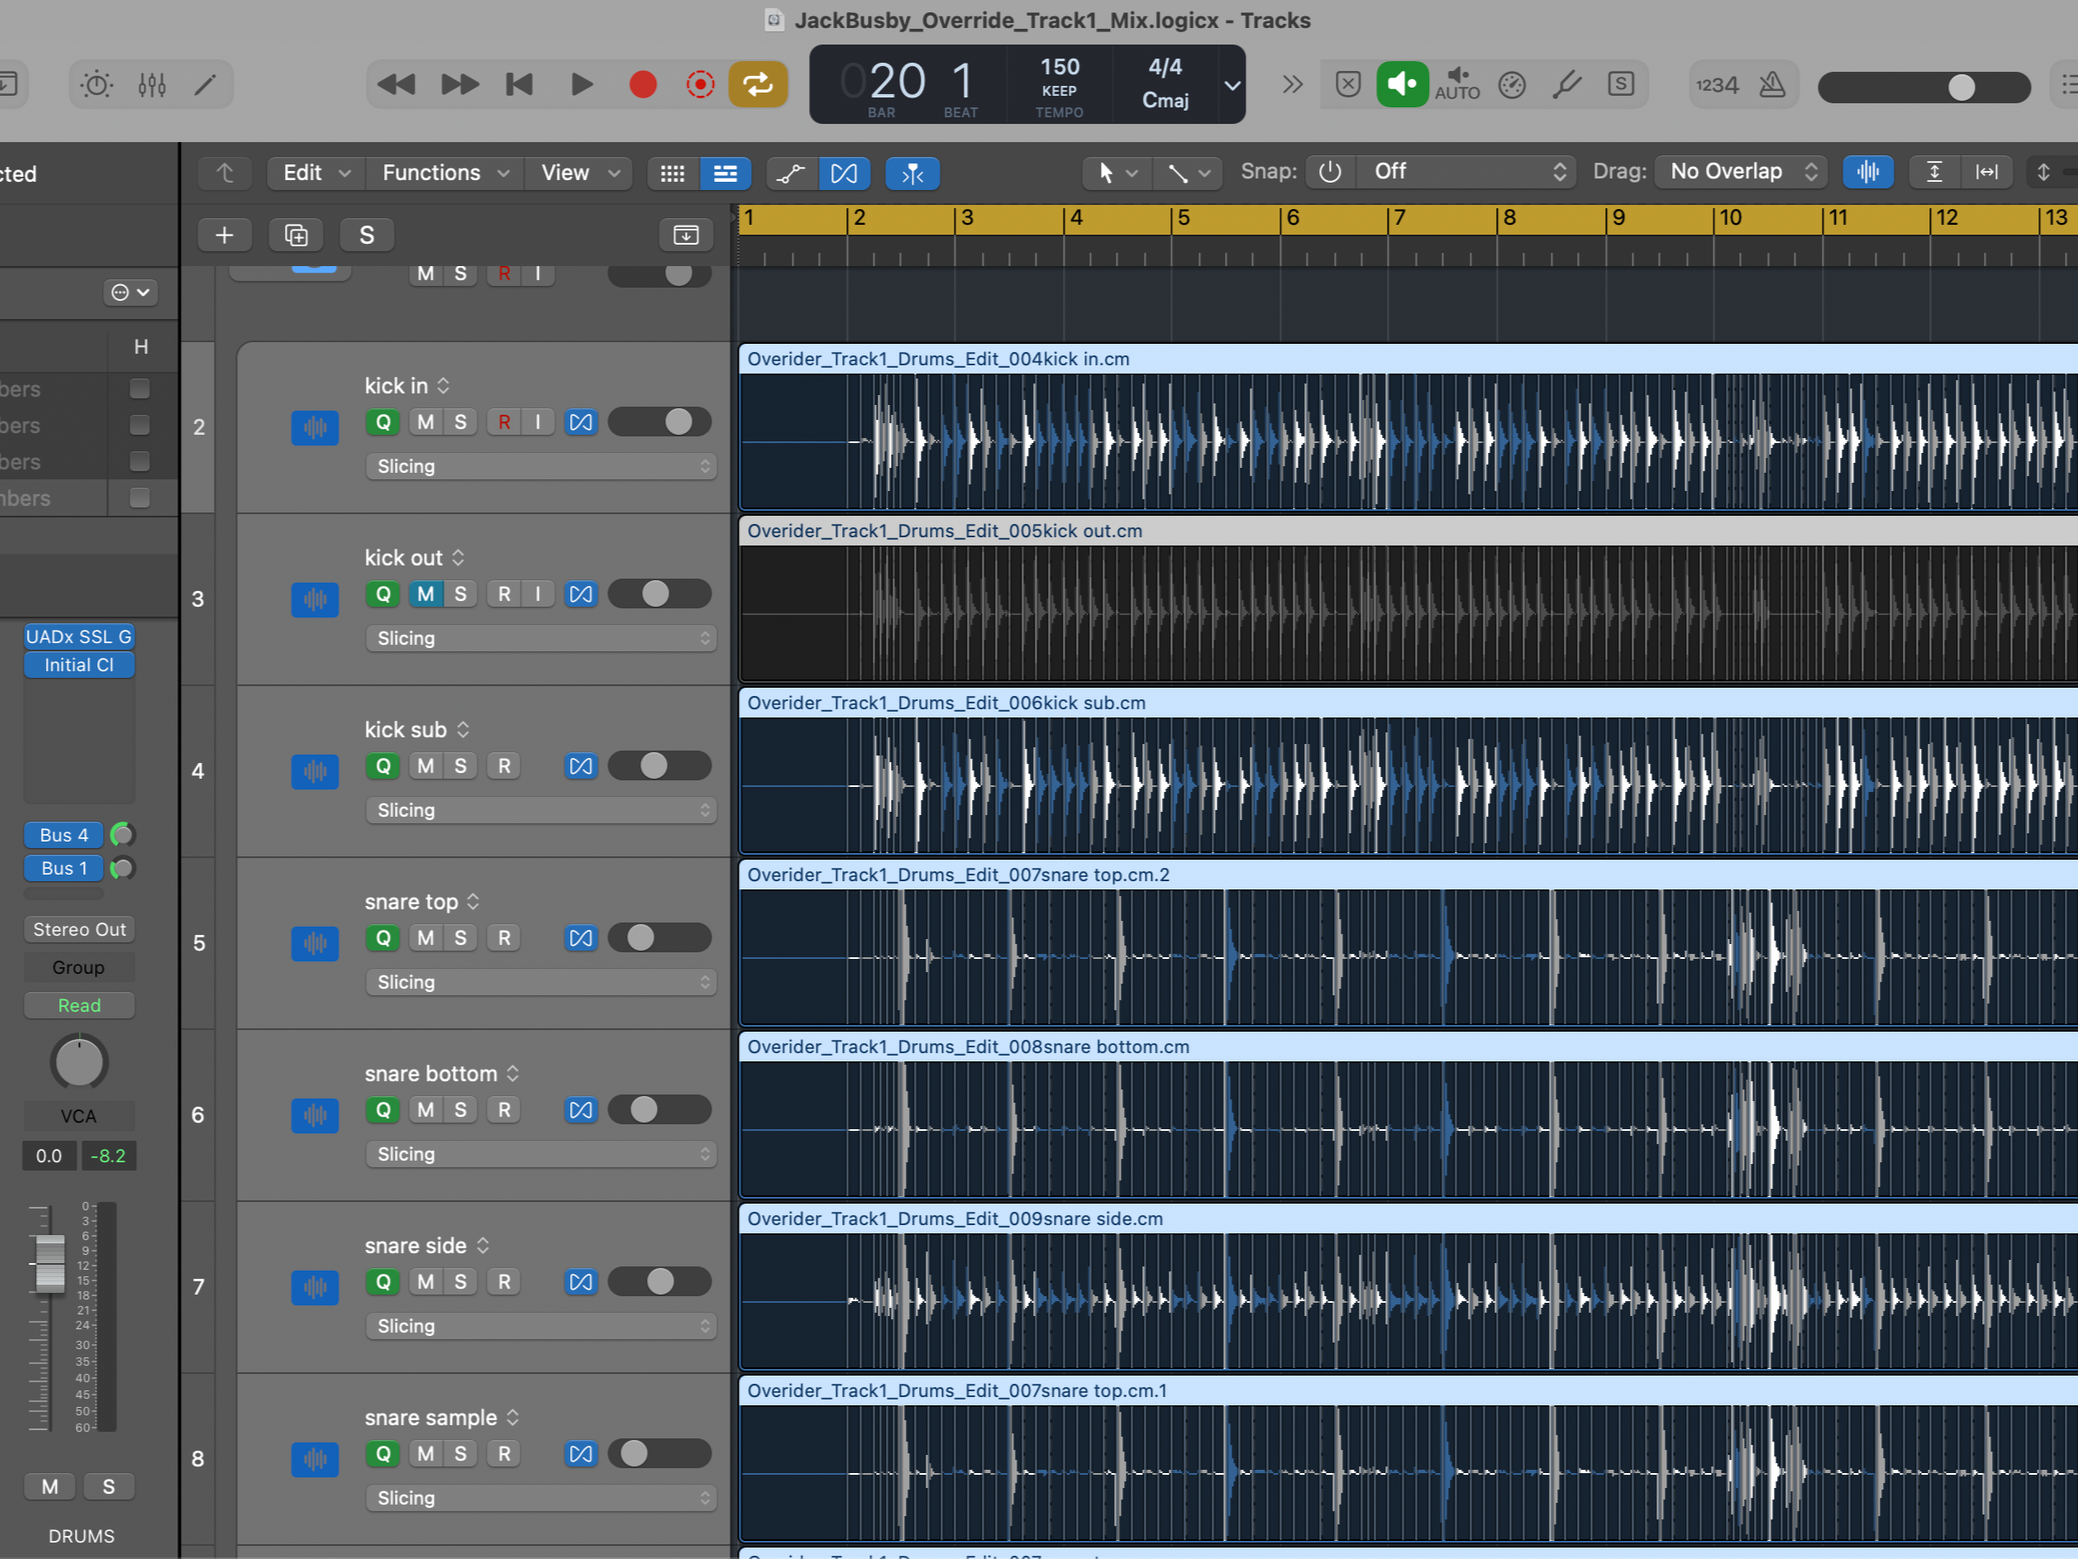Click the Stereo Out output button
Screen dimensions: 2078x1559
pos(79,929)
